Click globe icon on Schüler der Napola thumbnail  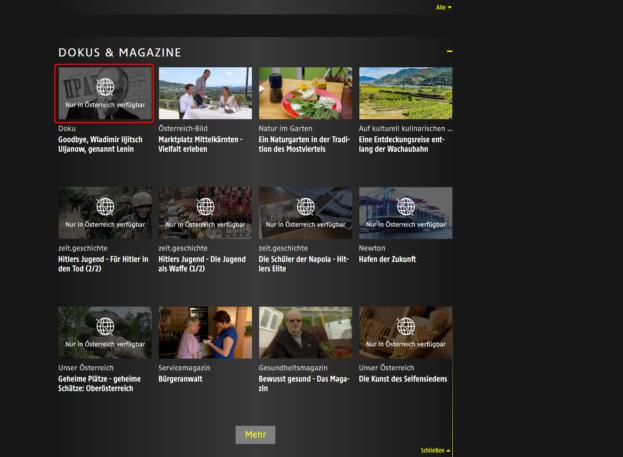coord(305,207)
